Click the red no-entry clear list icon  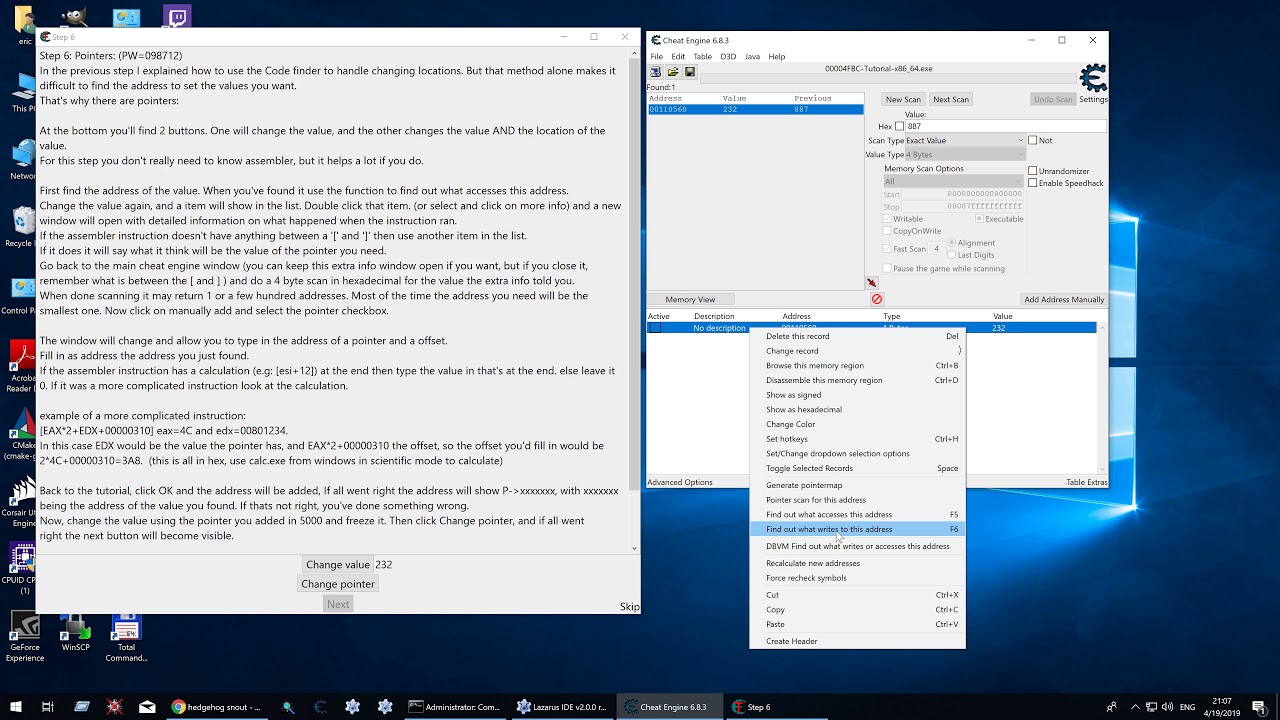pos(877,299)
